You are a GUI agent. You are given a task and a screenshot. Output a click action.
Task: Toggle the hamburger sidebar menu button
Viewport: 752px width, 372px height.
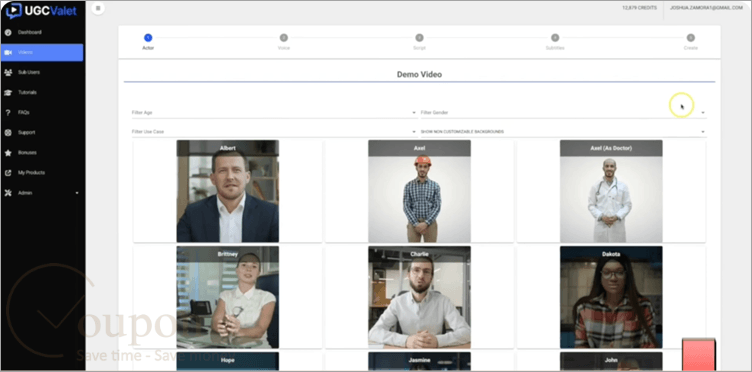[98, 8]
